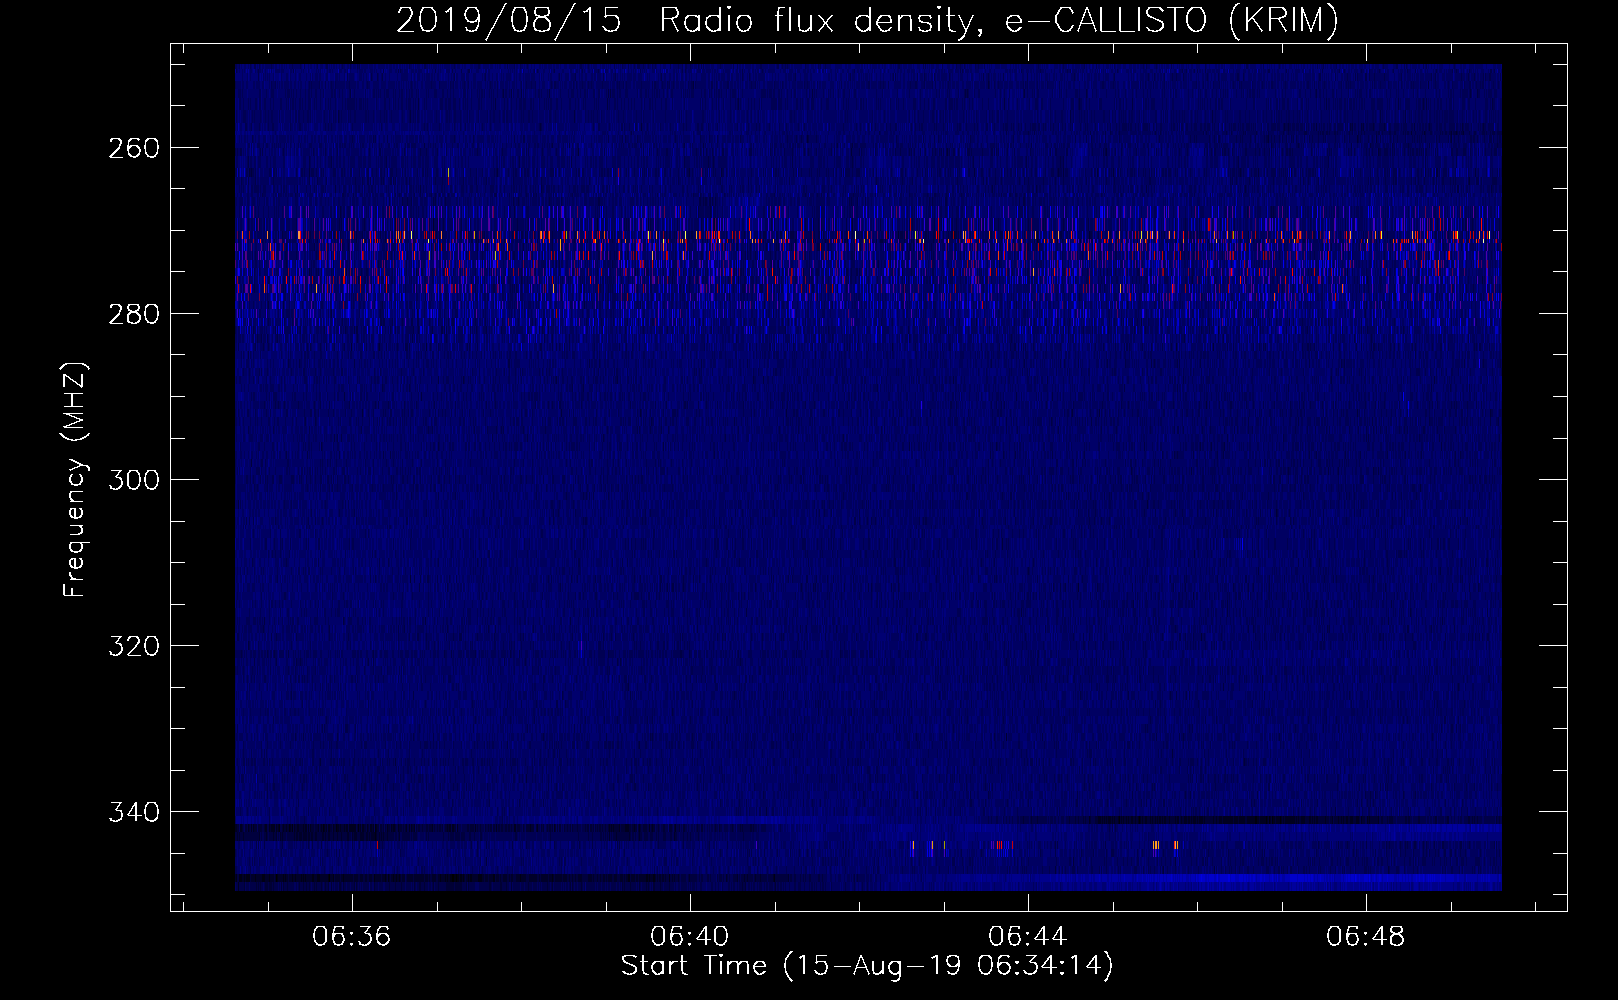Viewport: 1618px width, 1000px height.
Task: Click the plot title '2019/08/15 Radio flux density, e-CALLISTO (KRIM)'
Action: click(867, 20)
